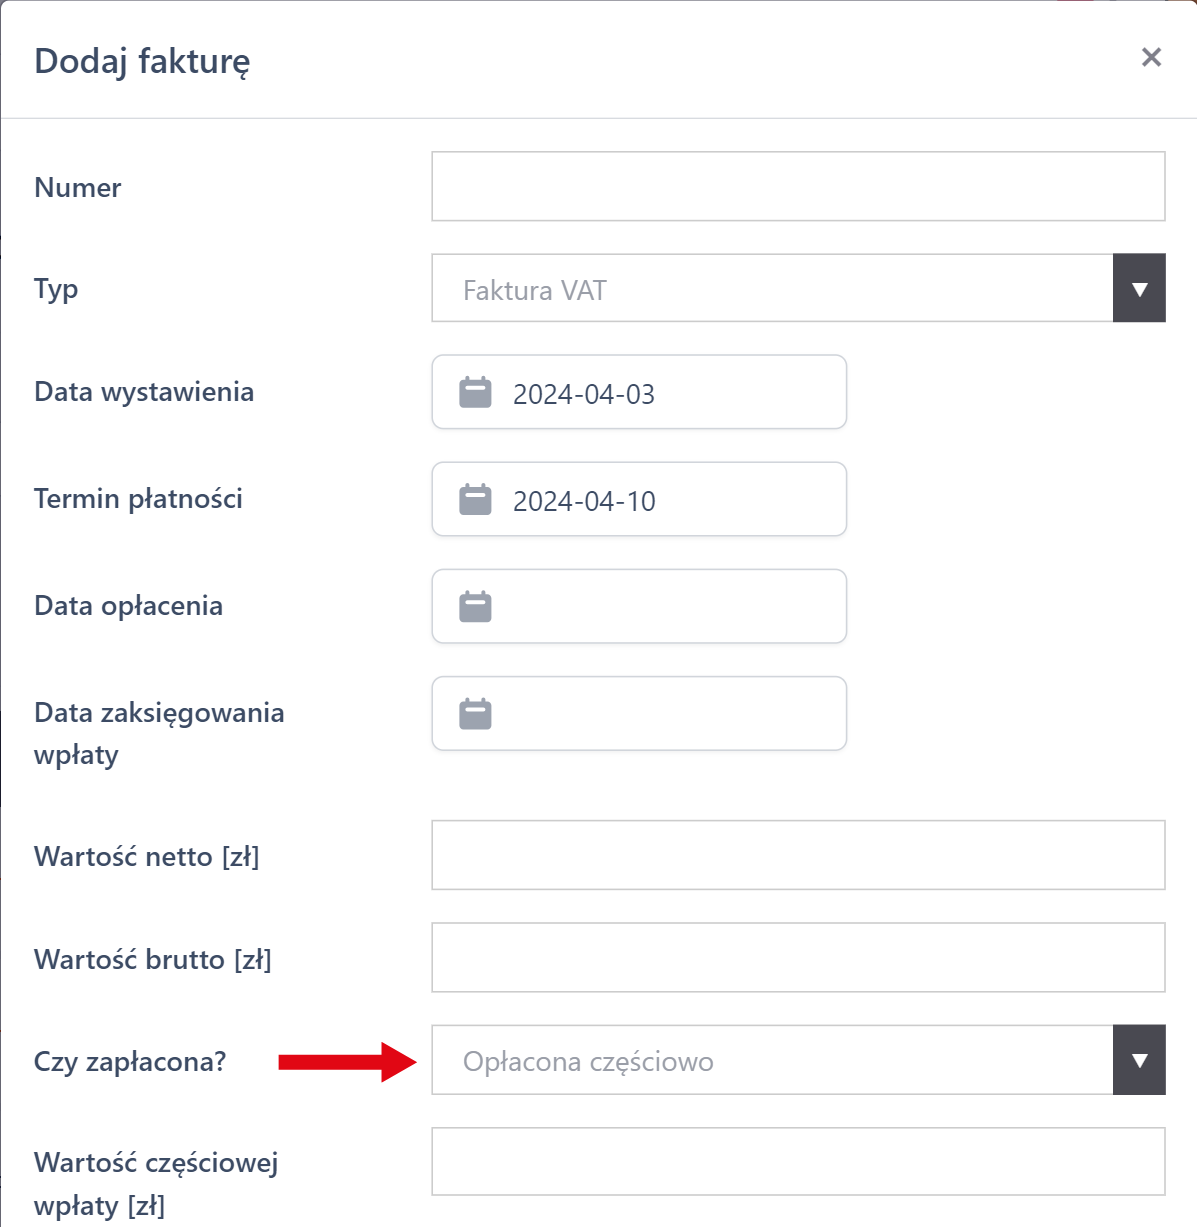Close the Dodaj fakturę dialog
The width and height of the screenshot is (1197, 1227).
coord(1151,58)
